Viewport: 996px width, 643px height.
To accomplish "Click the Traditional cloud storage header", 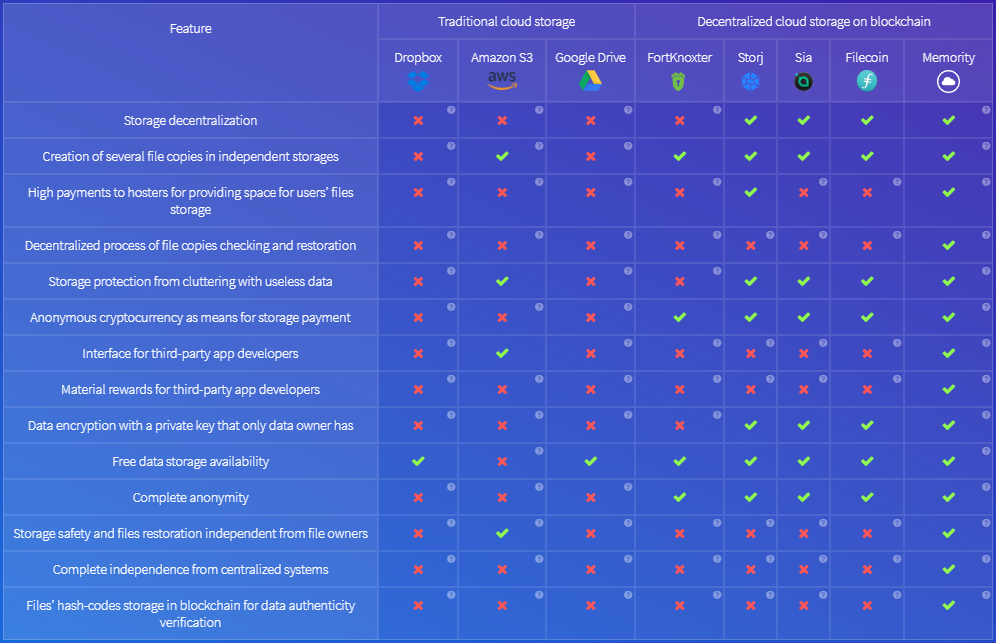I will pyautogui.click(x=506, y=22).
